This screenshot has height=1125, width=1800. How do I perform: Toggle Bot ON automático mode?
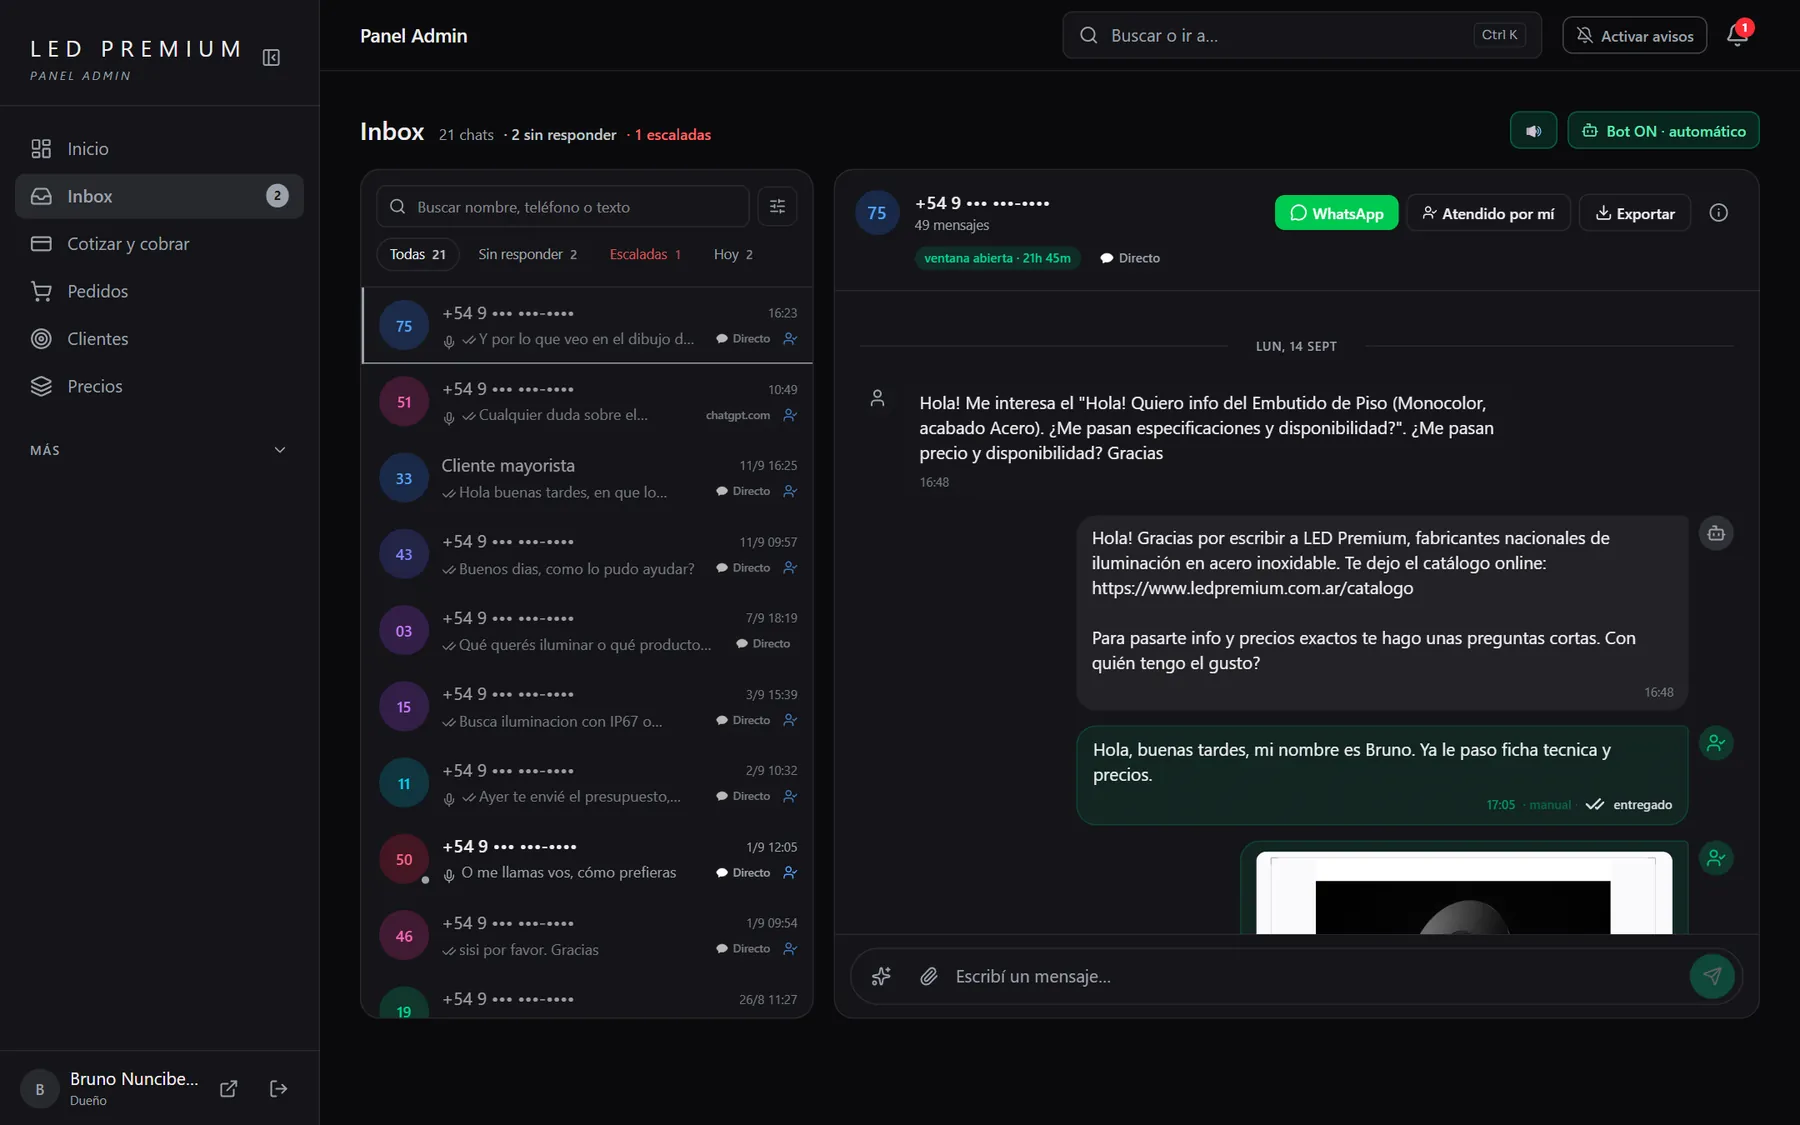(1663, 131)
